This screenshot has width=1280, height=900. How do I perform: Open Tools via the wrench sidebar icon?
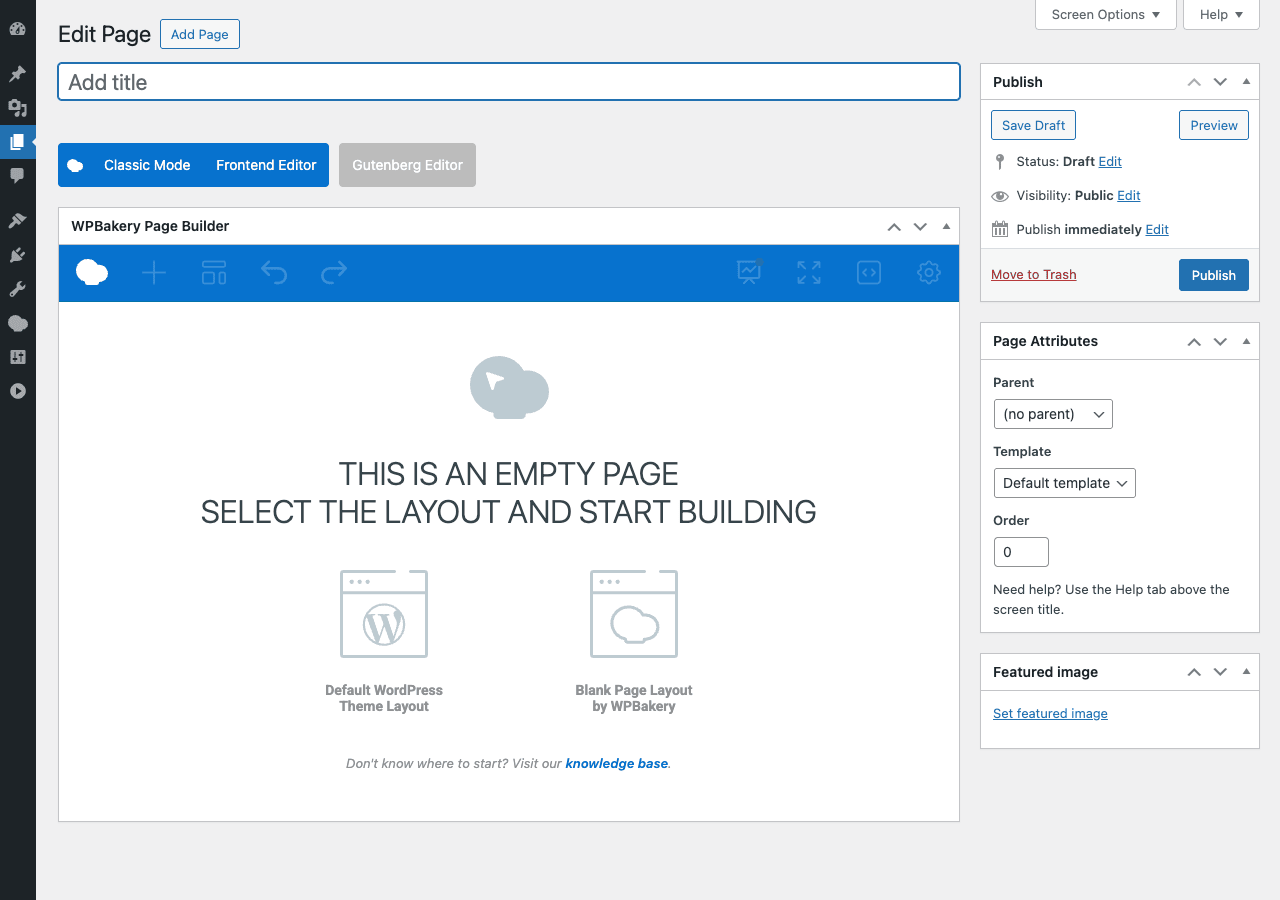tap(17, 289)
